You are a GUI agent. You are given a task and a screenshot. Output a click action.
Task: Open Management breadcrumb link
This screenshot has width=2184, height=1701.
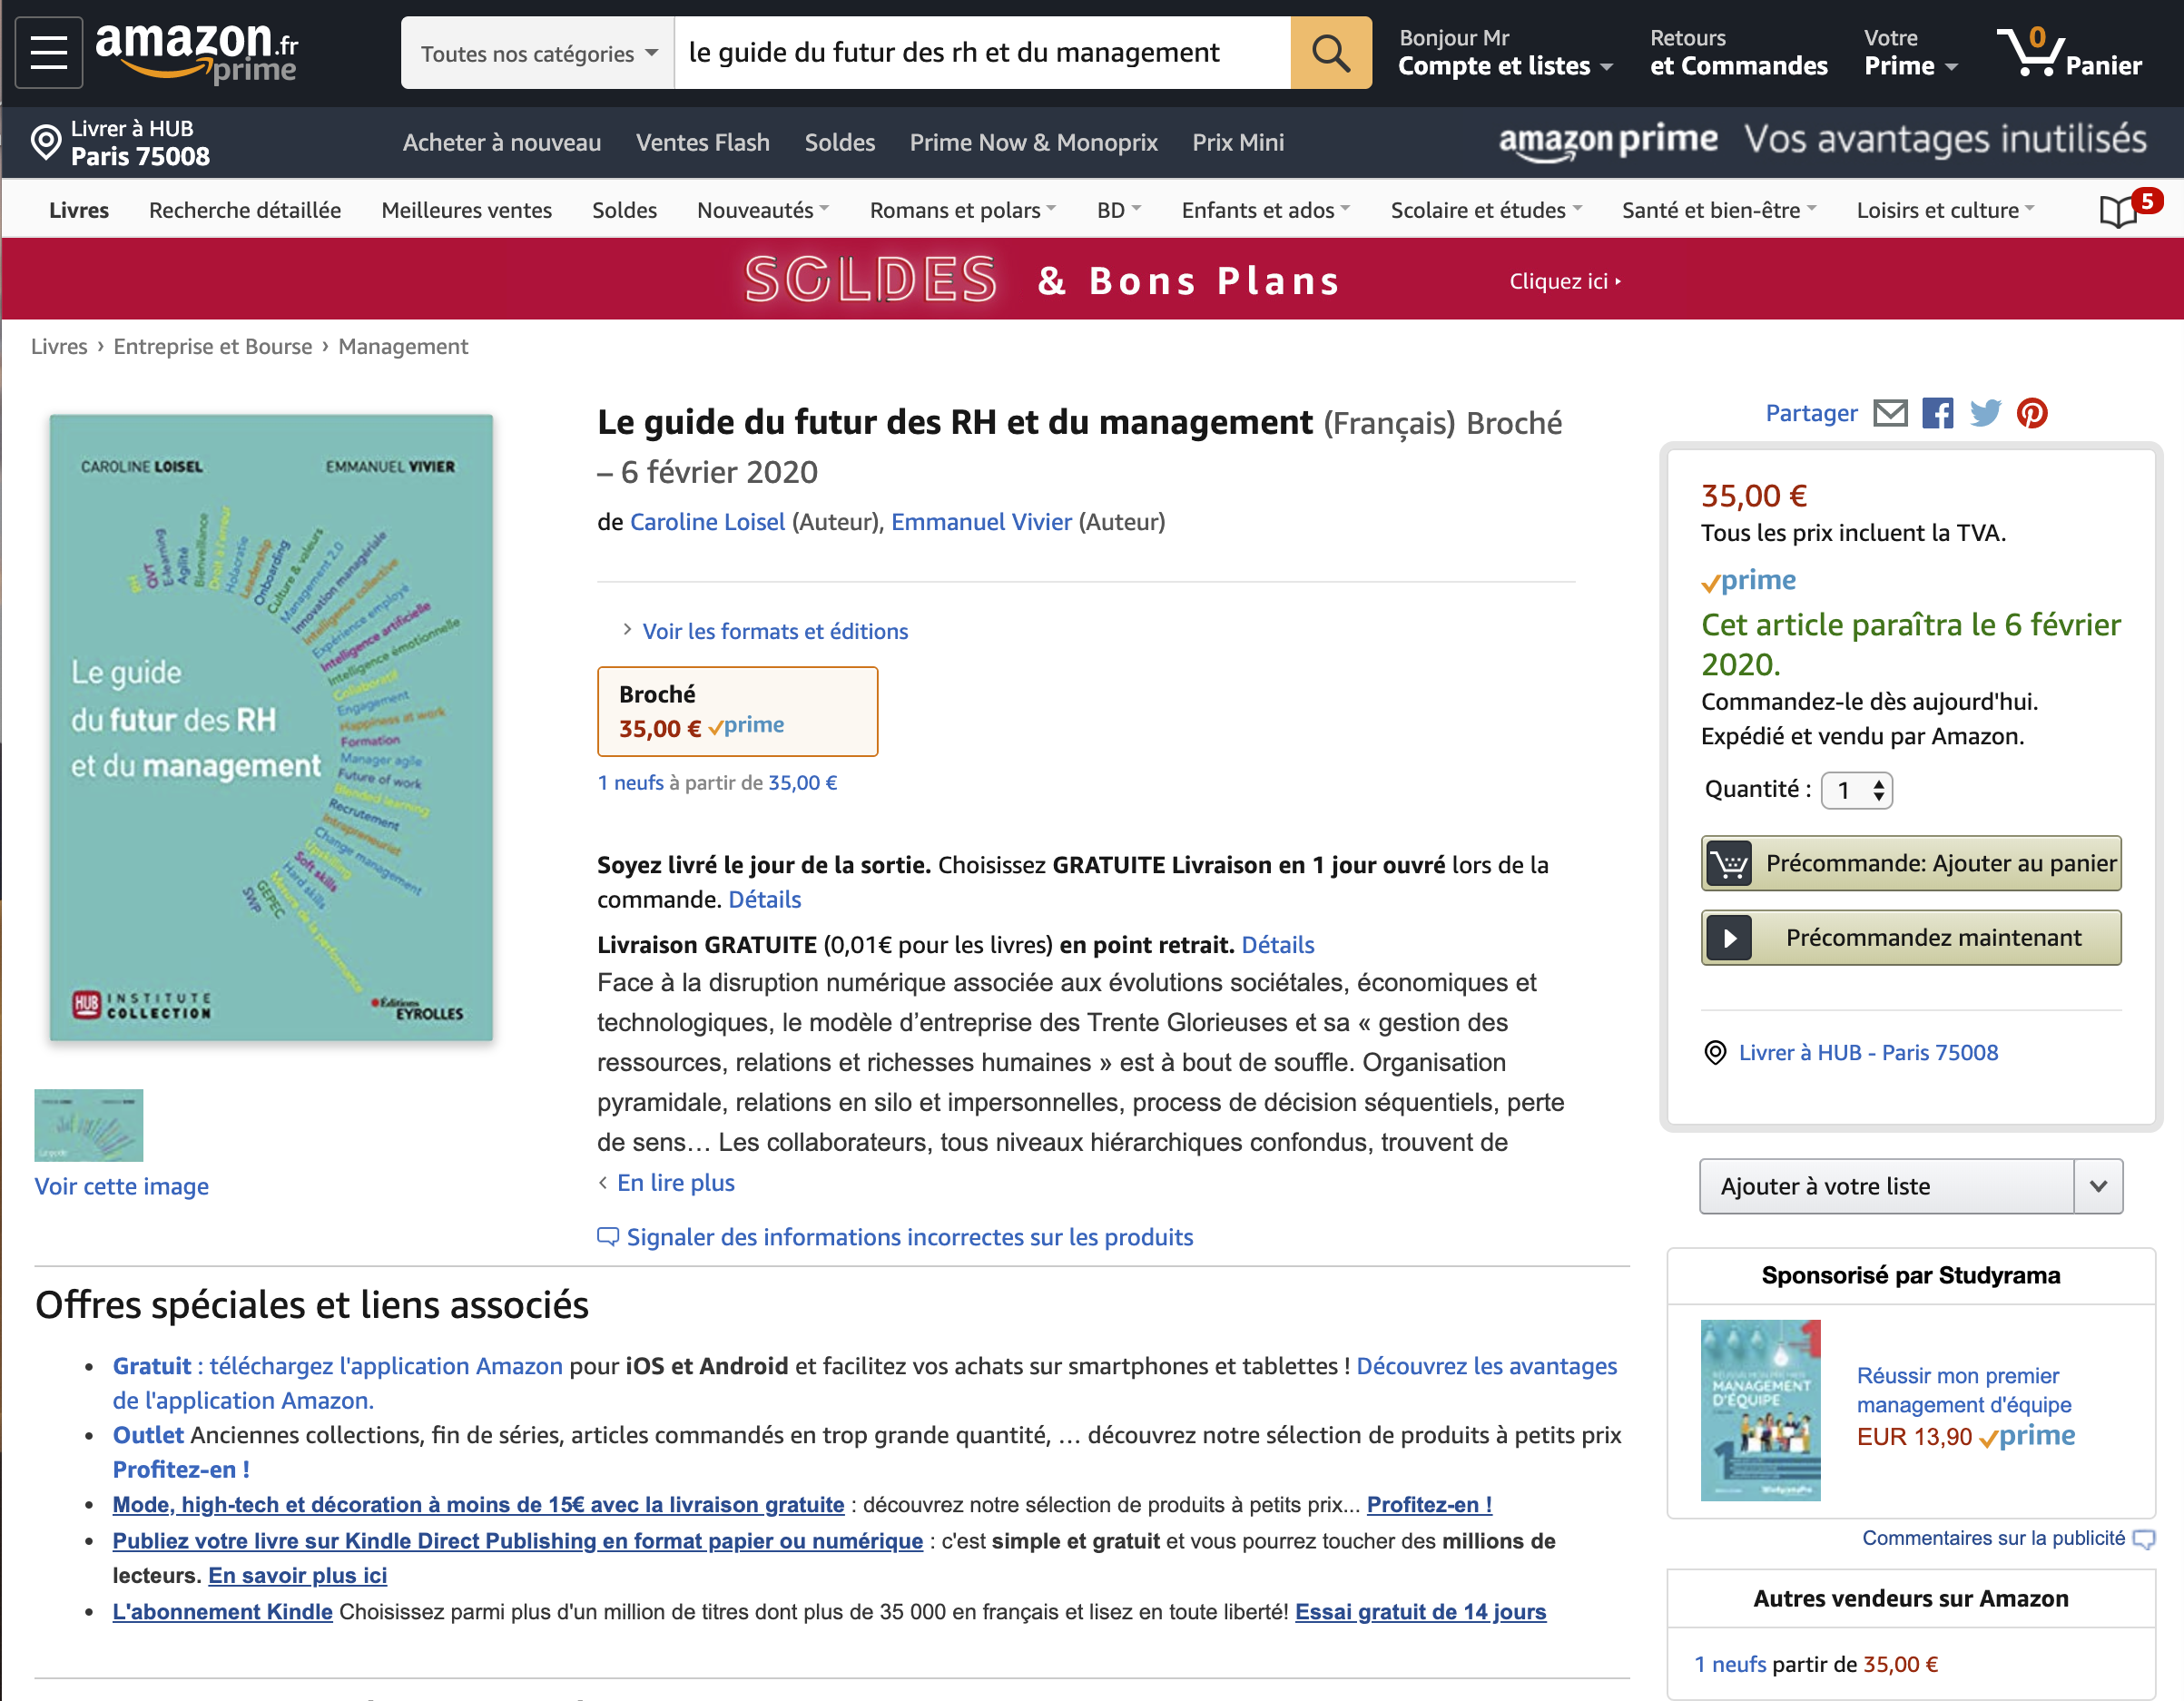403,346
